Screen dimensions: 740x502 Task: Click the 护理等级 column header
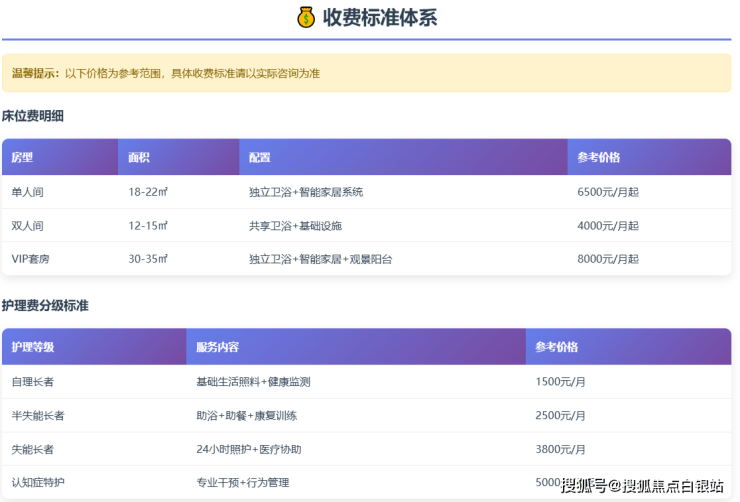click(x=33, y=347)
